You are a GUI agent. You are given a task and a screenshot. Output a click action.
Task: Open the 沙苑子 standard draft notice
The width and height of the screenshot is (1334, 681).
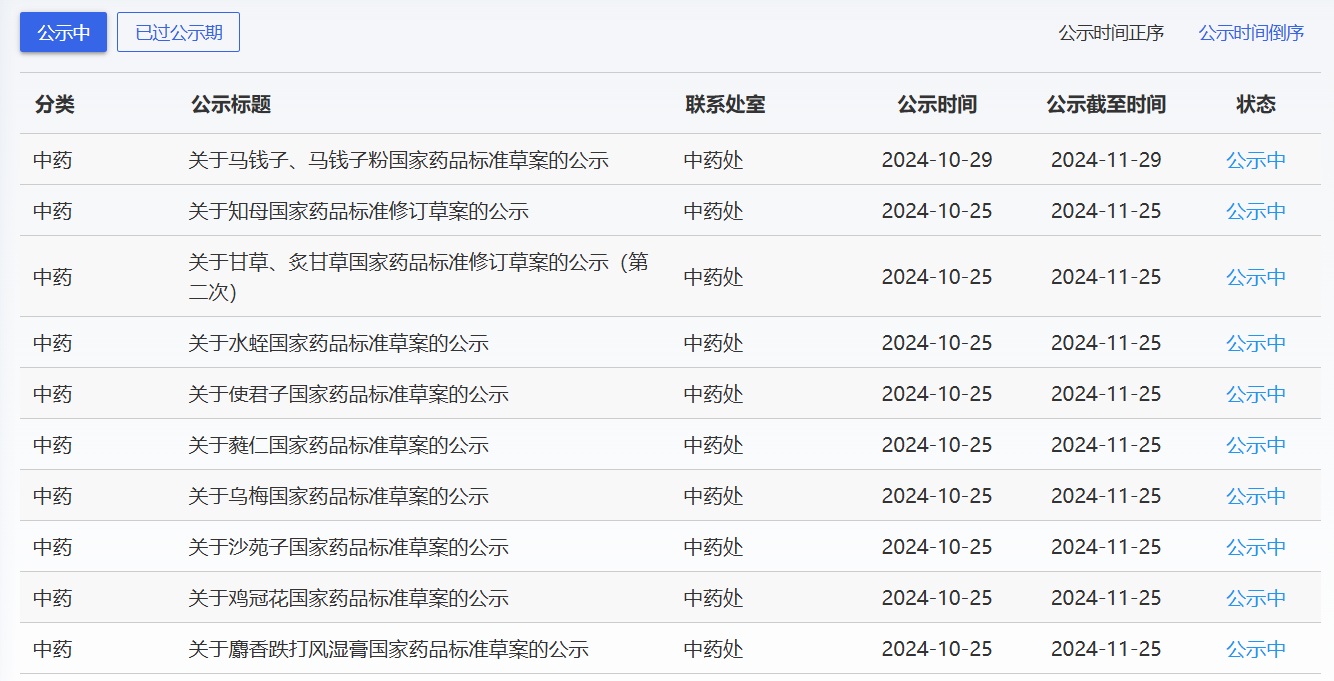pos(348,547)
